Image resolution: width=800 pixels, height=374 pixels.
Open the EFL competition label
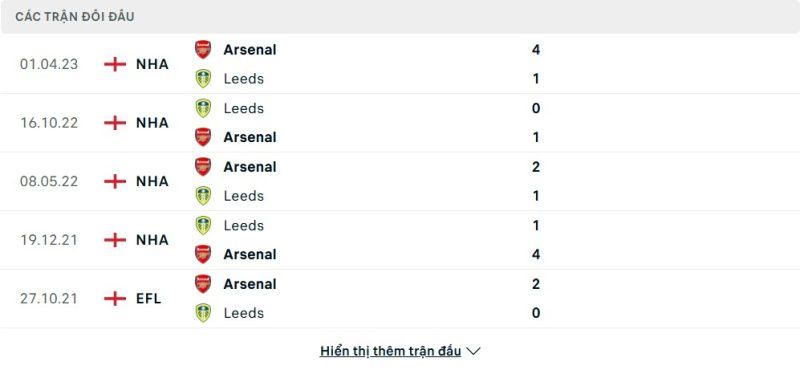tap(148, 298)
